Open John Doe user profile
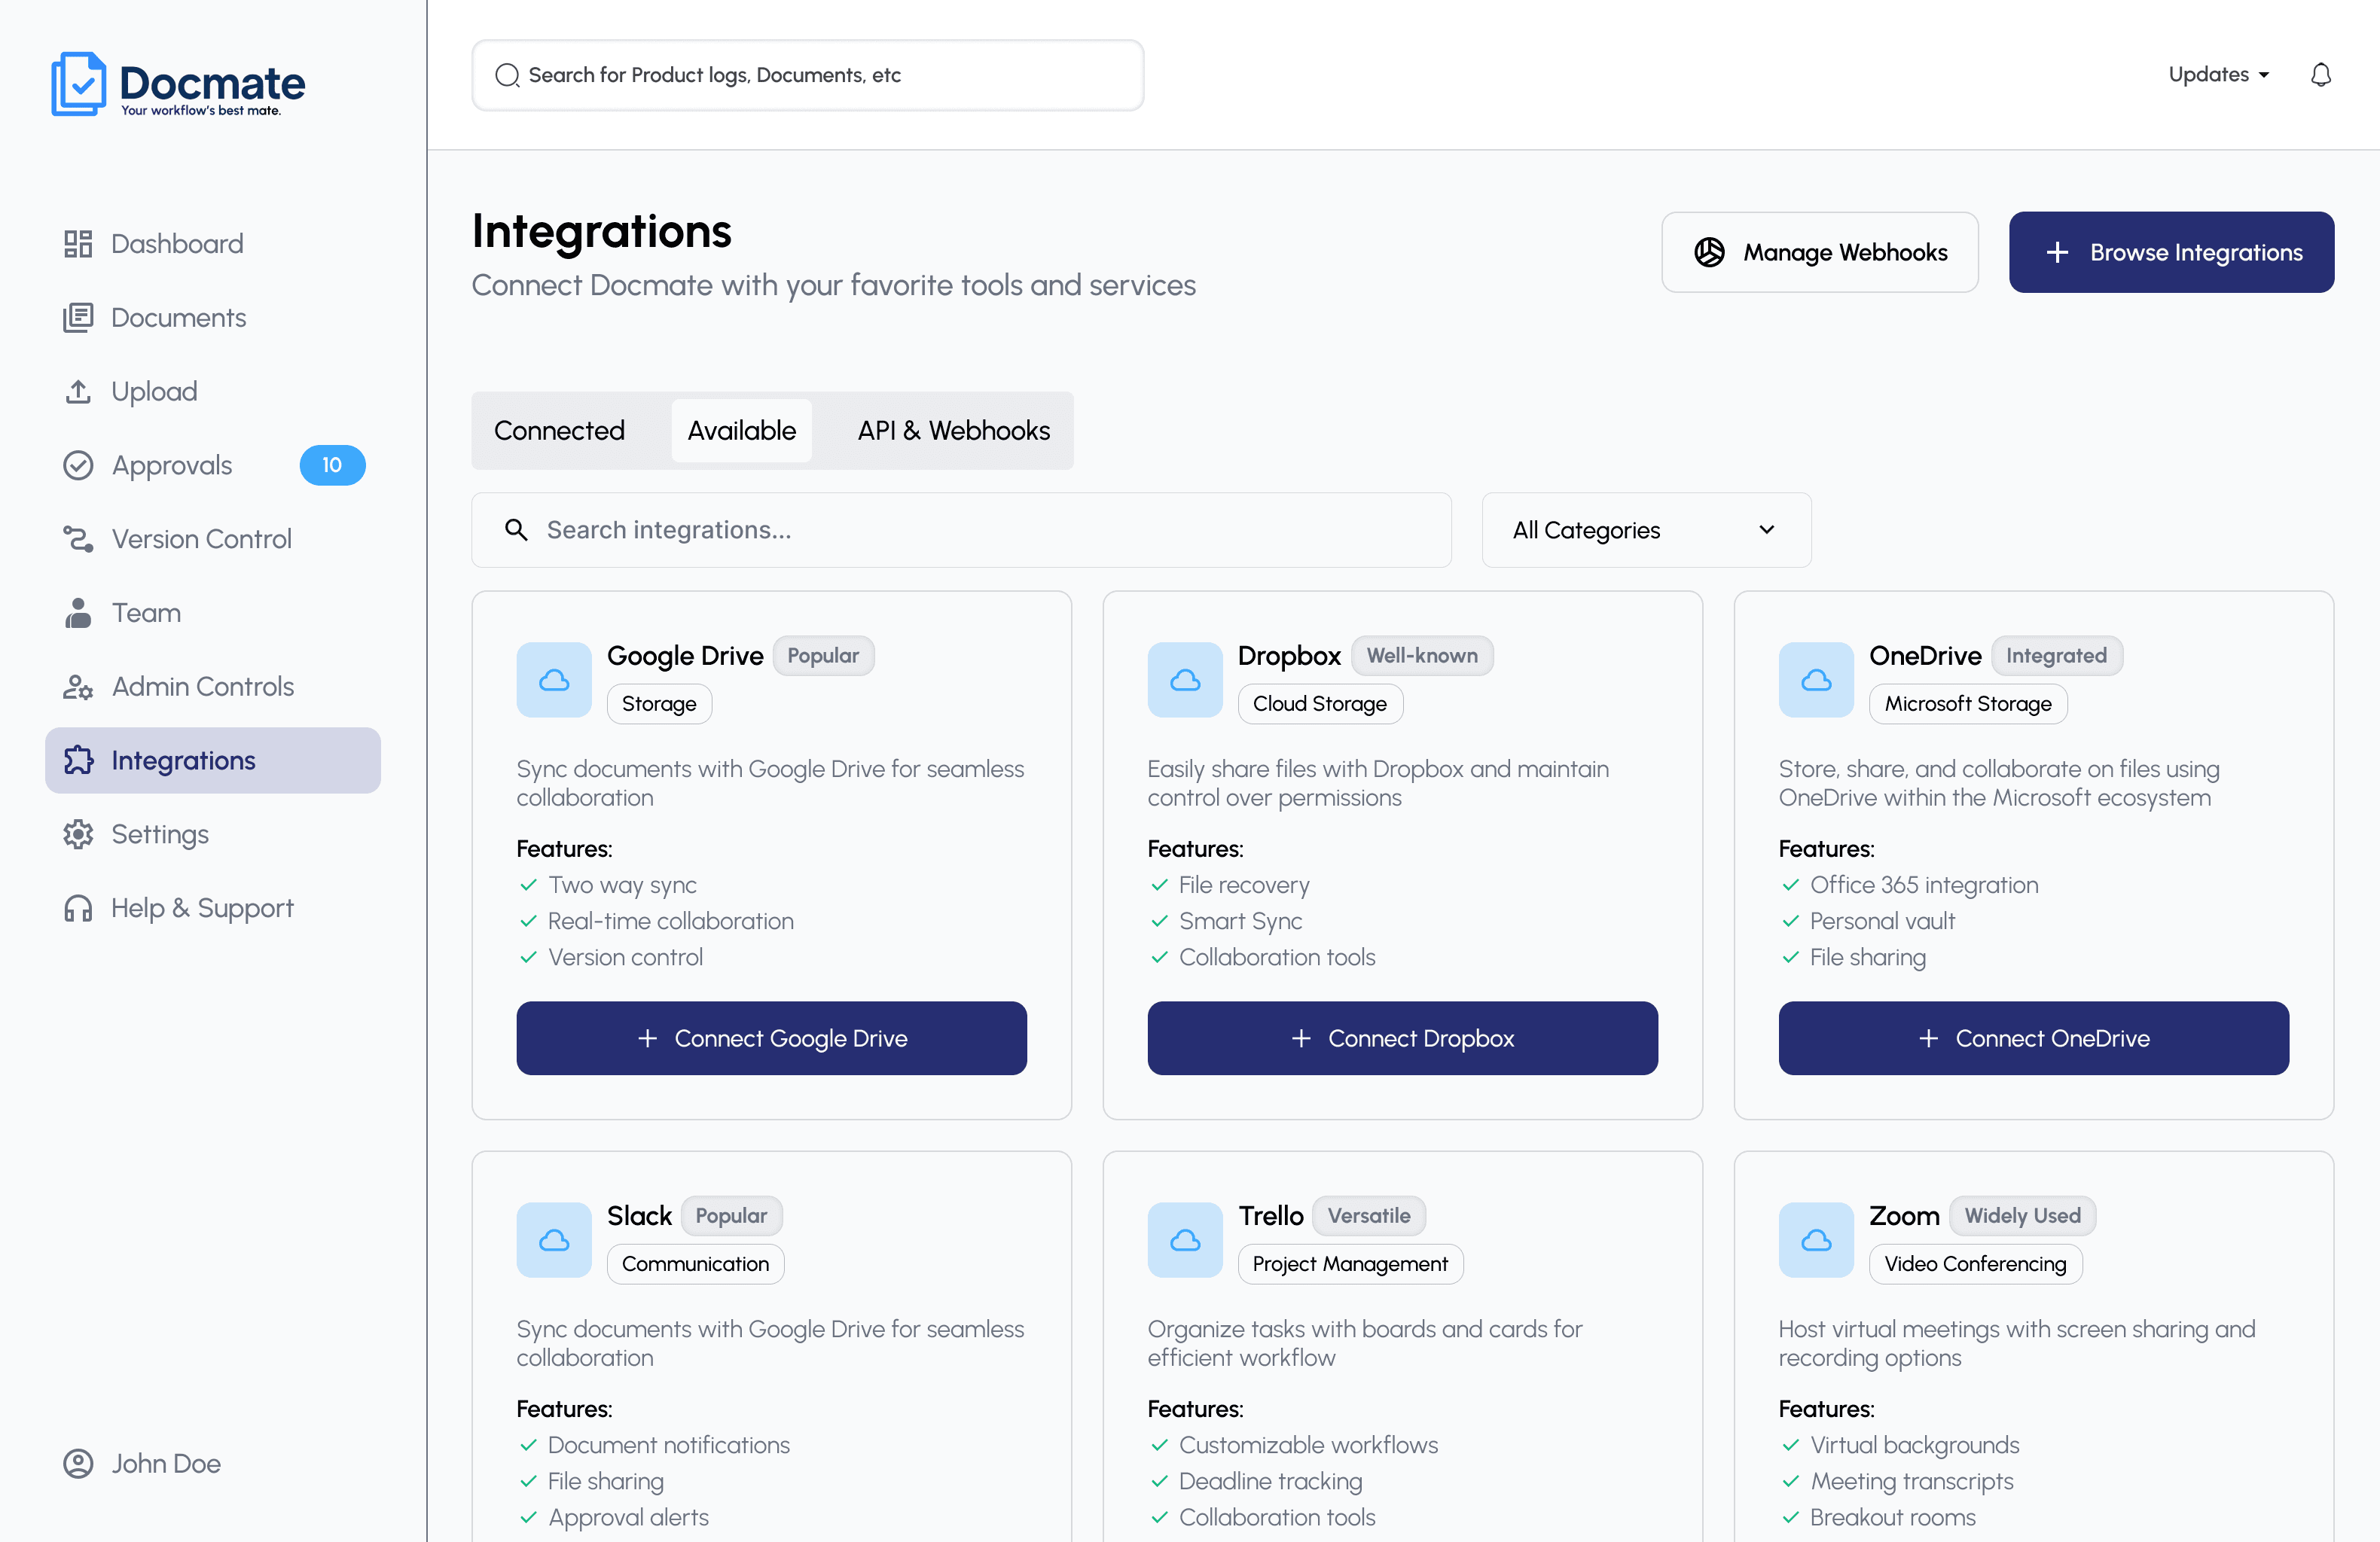2380x1542 pixels. tap(142, 1463)
